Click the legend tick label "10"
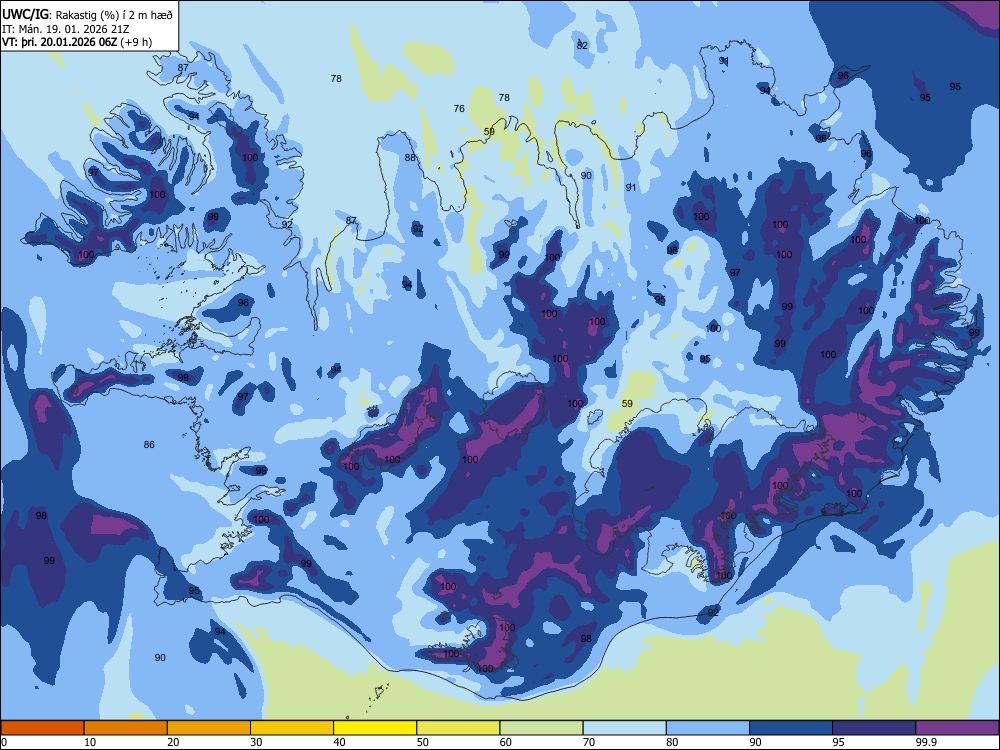The image size is (1000, 750). click(x=90, y=742)
